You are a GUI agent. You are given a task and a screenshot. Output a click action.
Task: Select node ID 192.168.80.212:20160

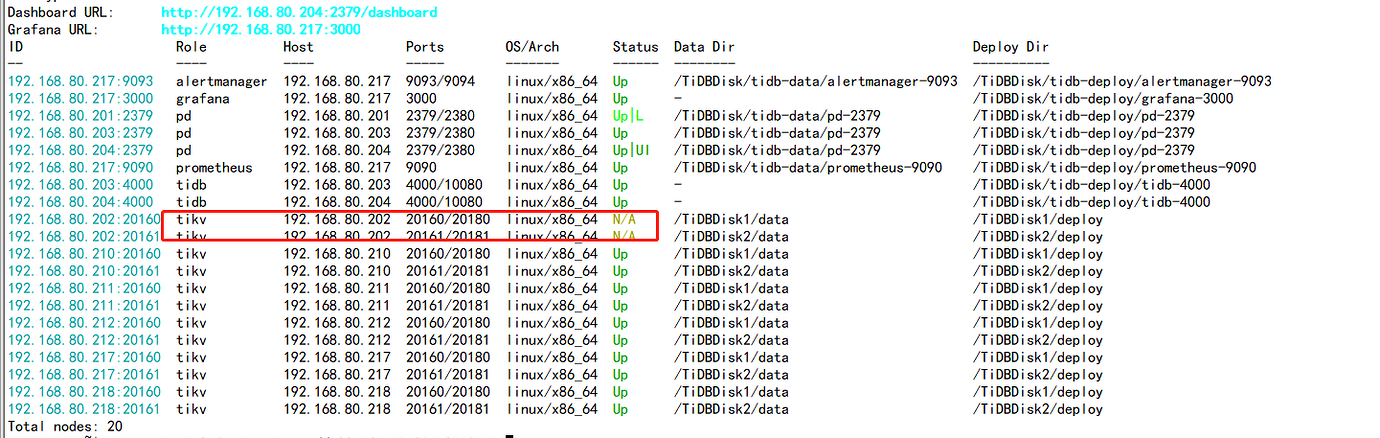[x=84, y=323]
